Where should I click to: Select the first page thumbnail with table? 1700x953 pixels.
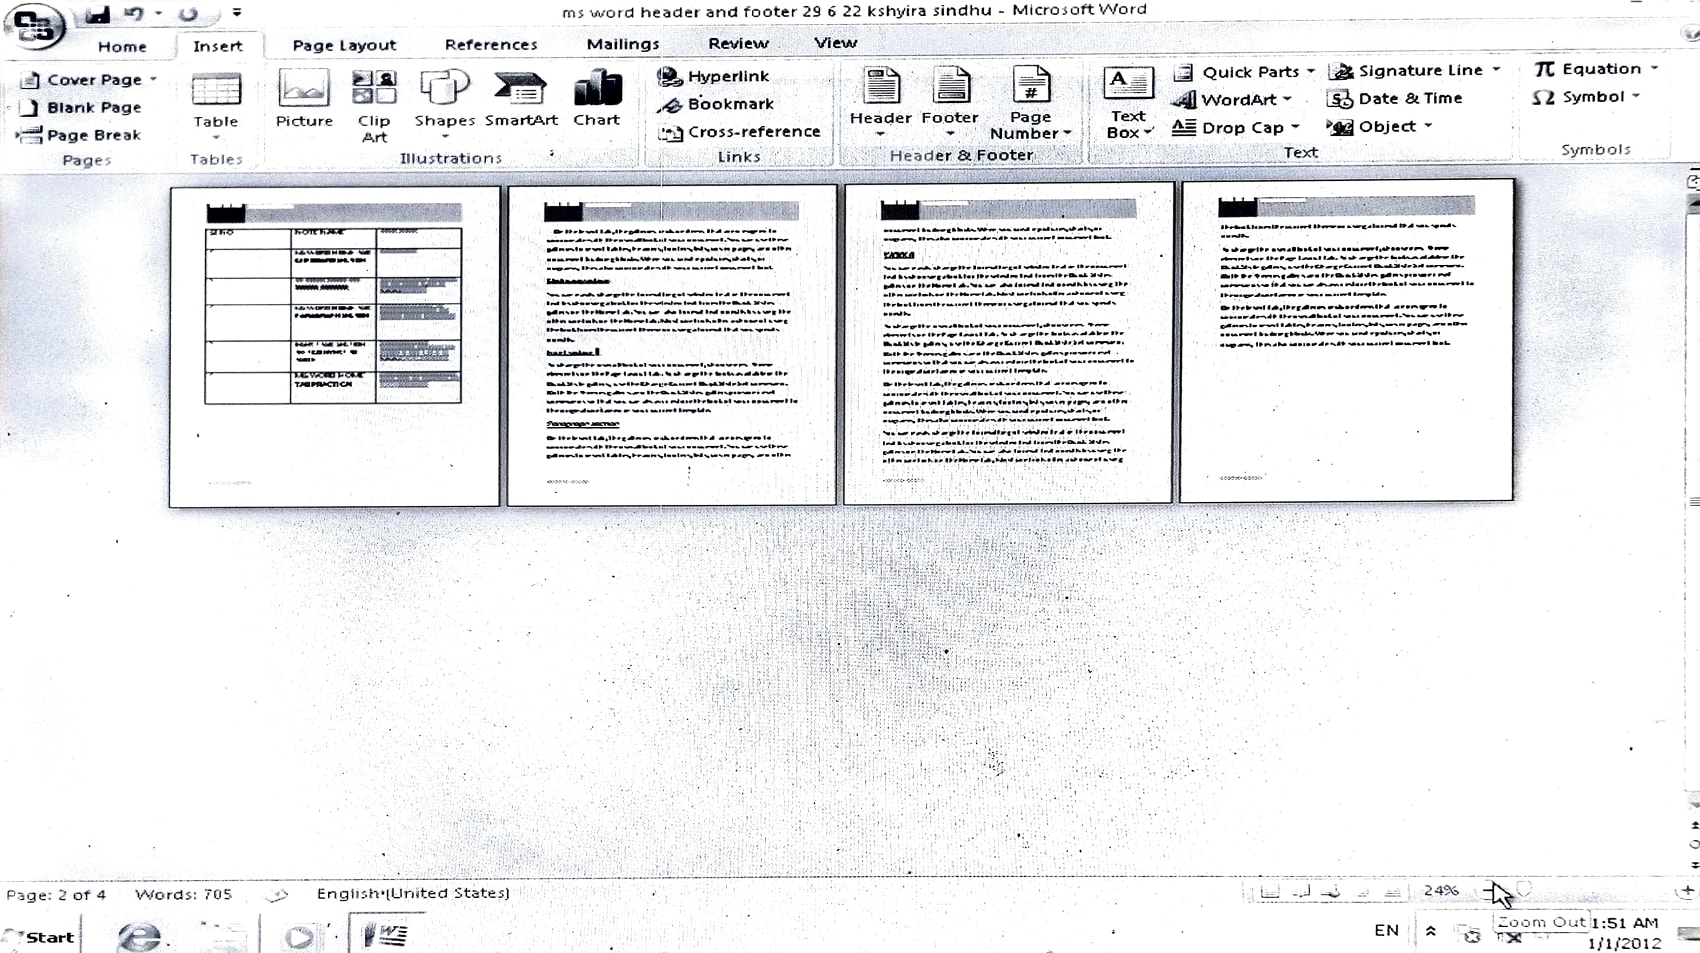coord(334,346)
